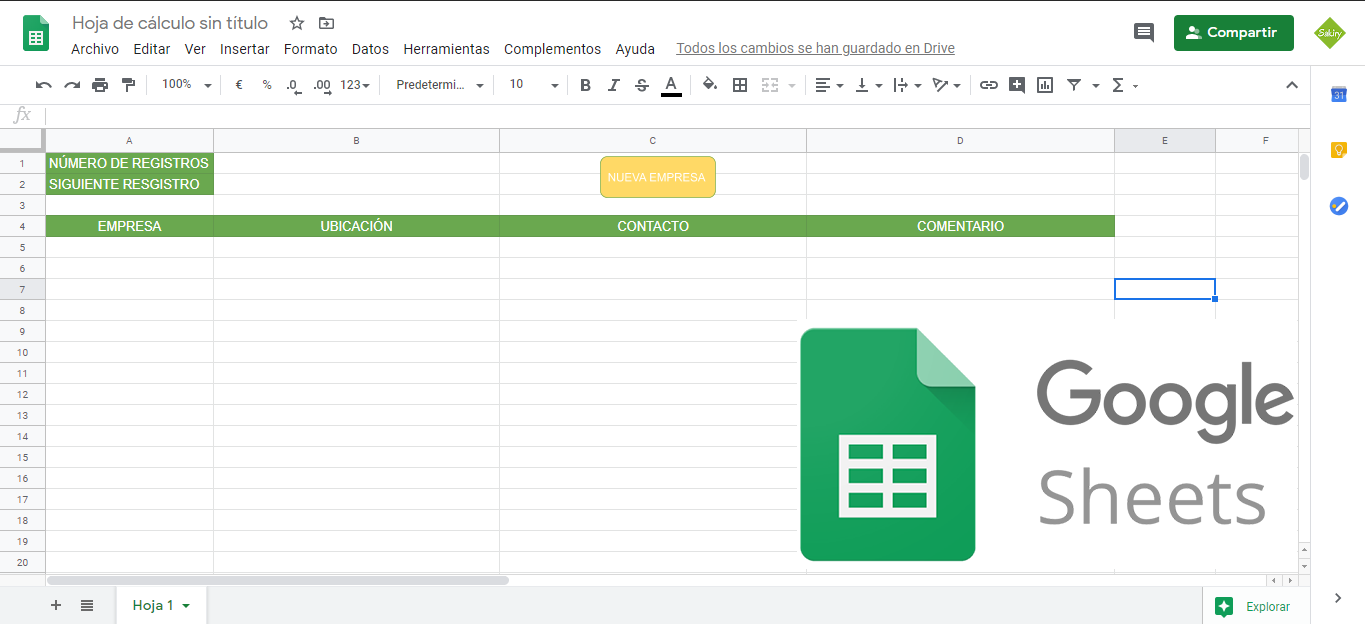Click the account avatar icon
This screenshot has height=624, width=1365.
point(1330,33)
